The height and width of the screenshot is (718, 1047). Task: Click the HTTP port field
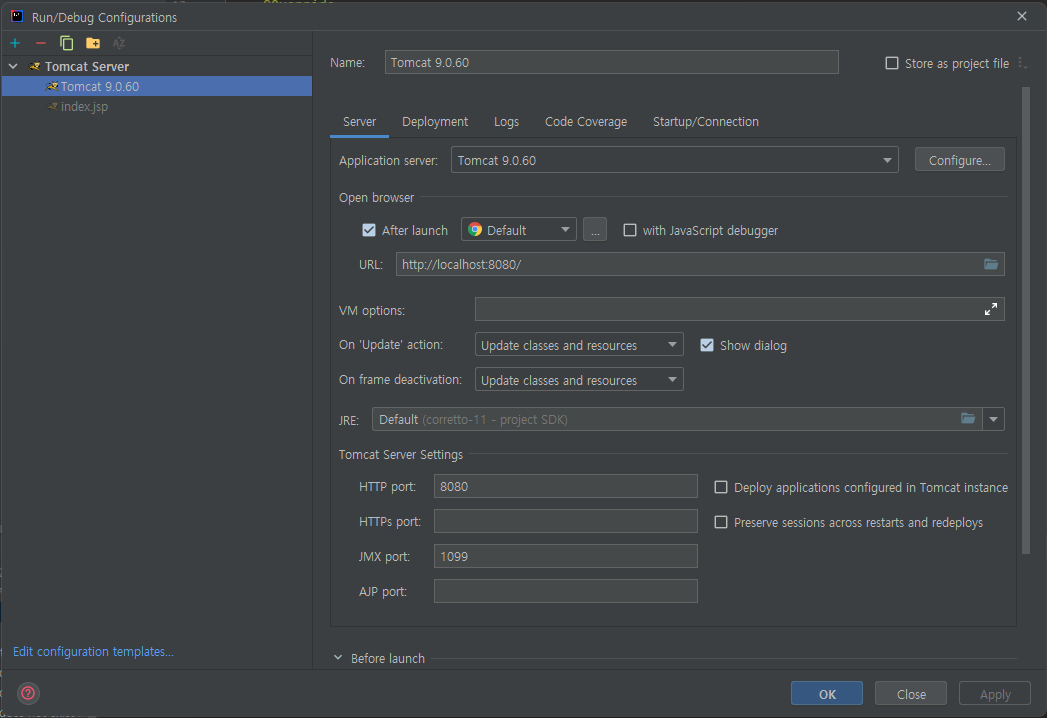(566, 486)
